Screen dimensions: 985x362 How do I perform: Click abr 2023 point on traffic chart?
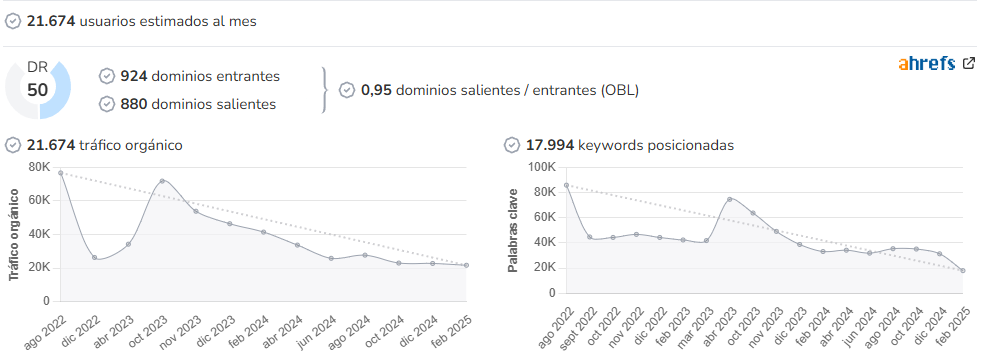coord(128,244)
